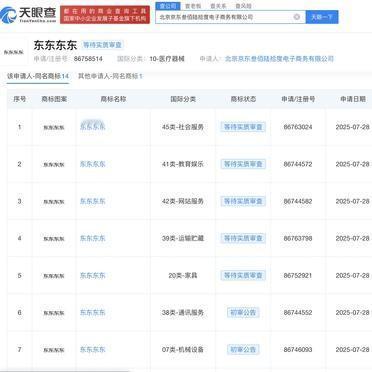The width and height of the screenshot is (372, 372).
Task: Click the 商标名称 column header
Action: [x=113, y=99]
